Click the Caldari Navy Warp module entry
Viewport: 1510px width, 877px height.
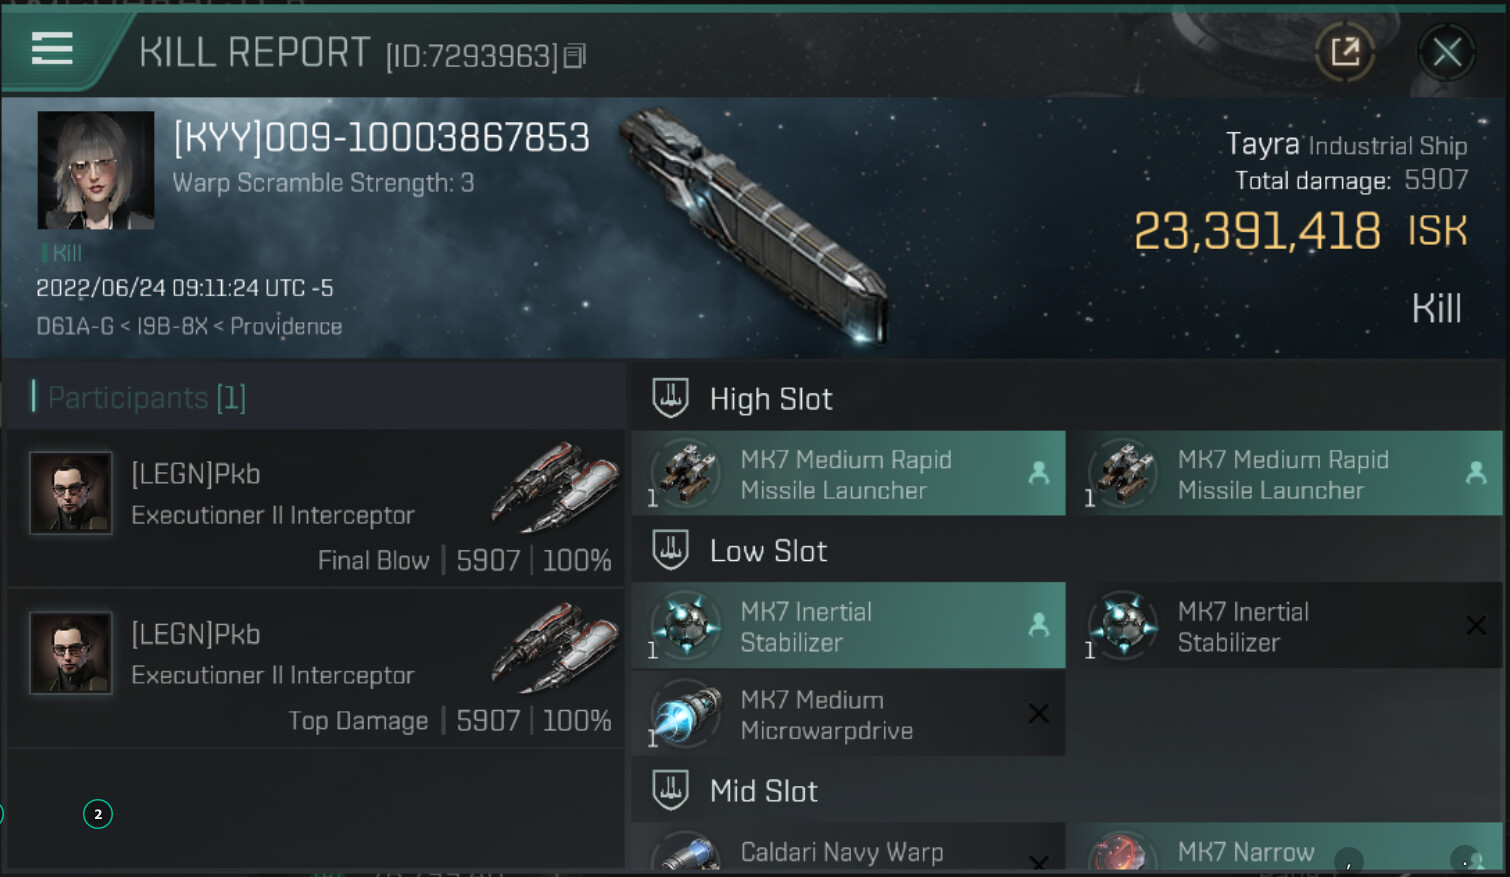[846, 852]
